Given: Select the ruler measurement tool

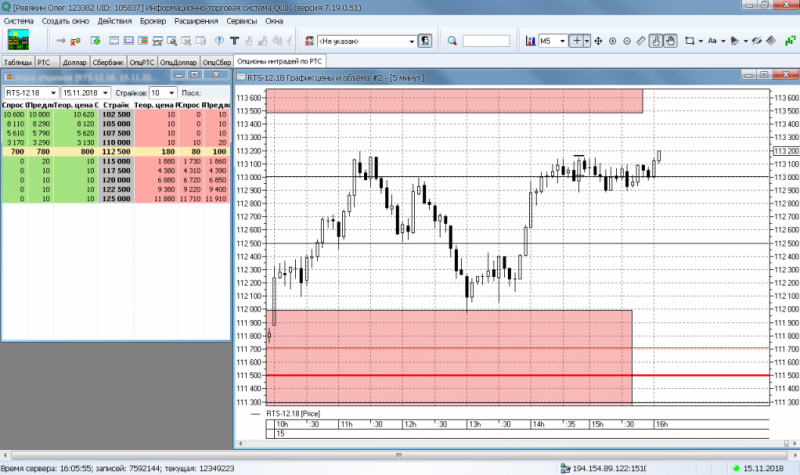Looking at the screenshot, I should [641, 41].
